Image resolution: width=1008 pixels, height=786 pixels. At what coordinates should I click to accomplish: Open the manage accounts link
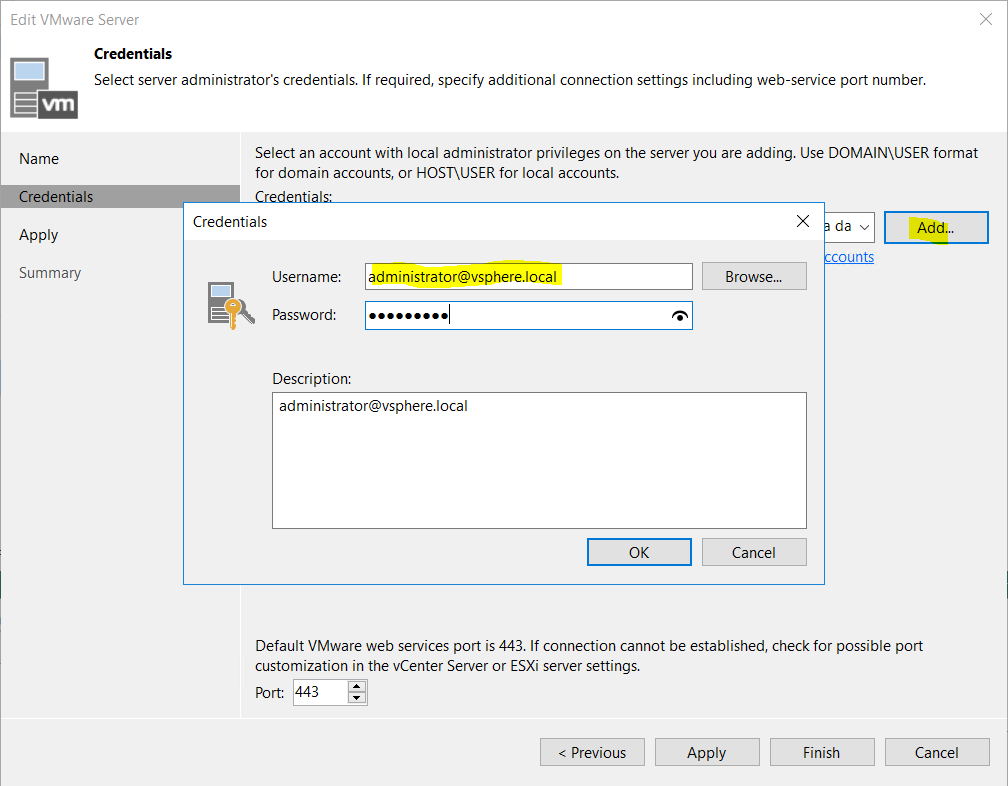[x=849, y=257]
